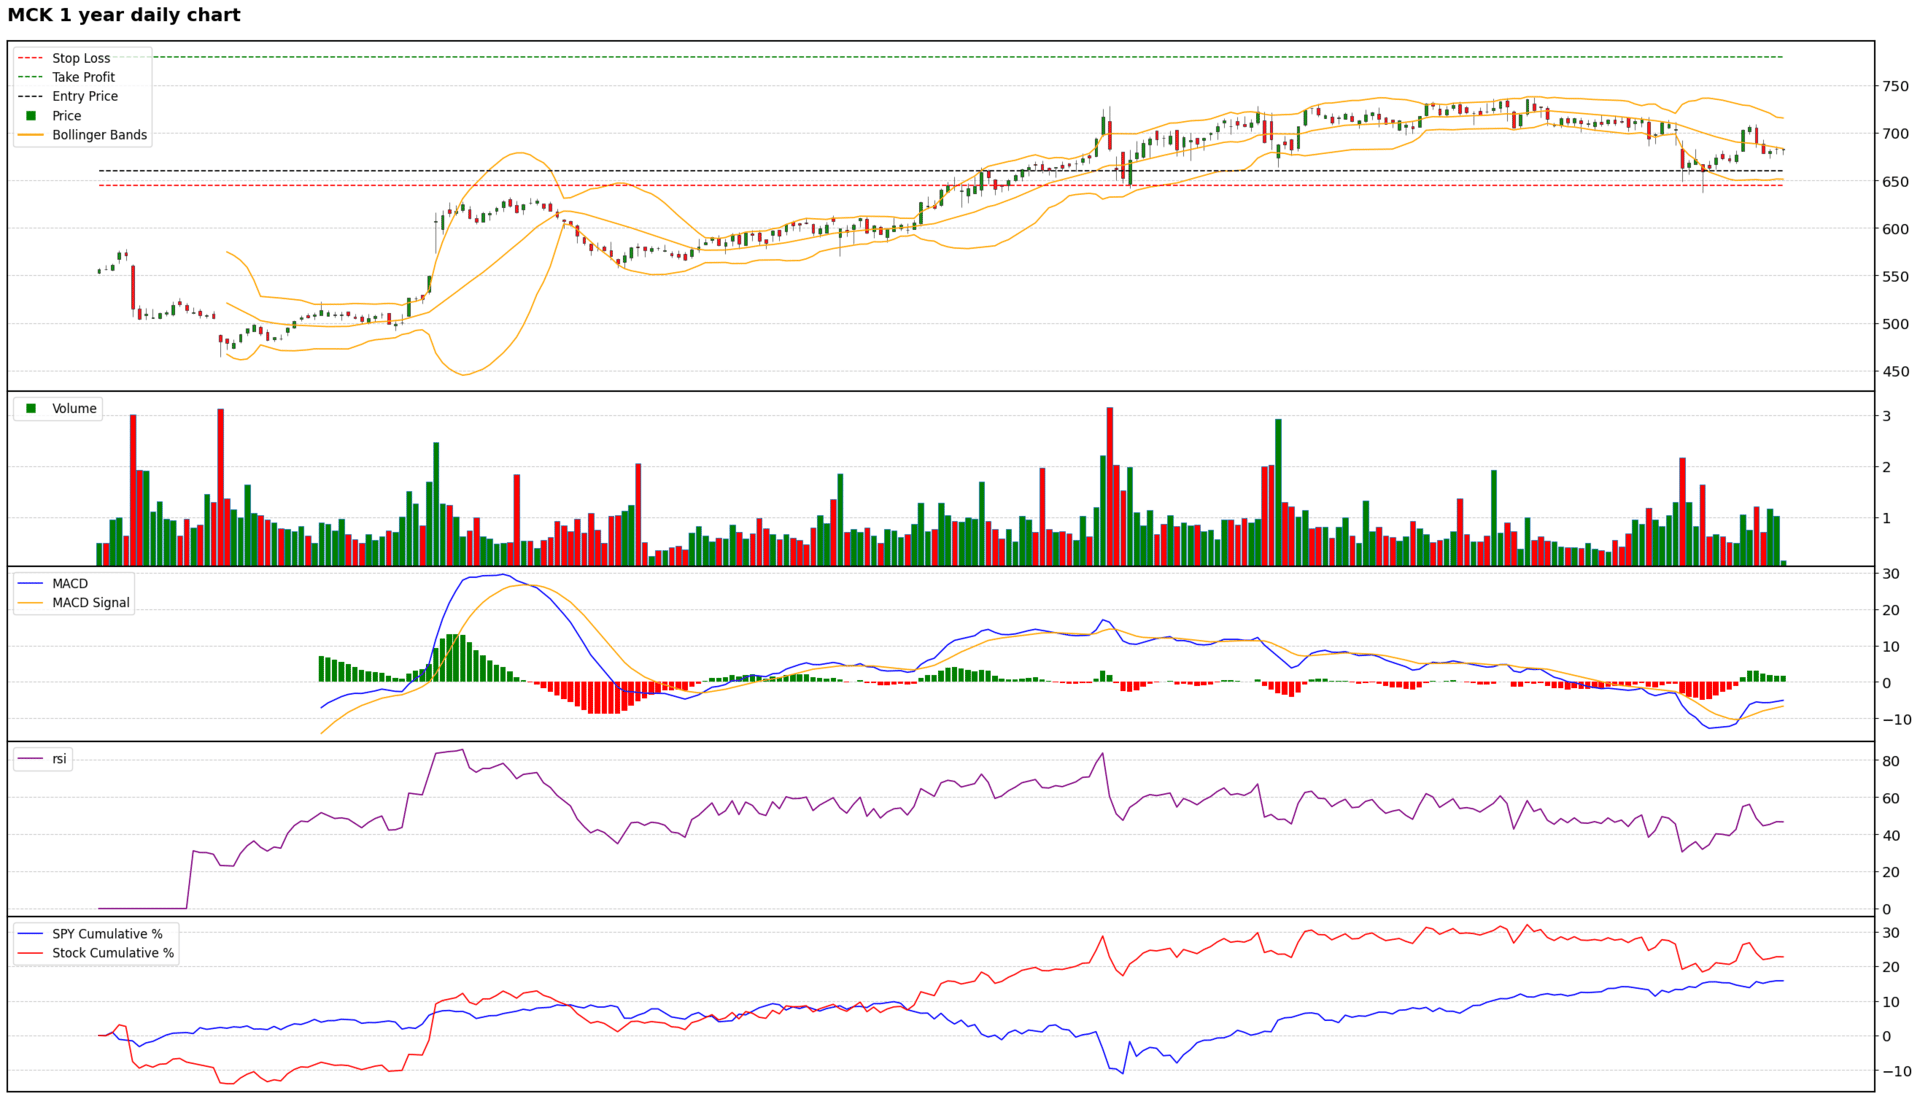Click the MCK 1 year daily chart title
Viewport: 1920px width, 1099px height.
pos(124,15)
